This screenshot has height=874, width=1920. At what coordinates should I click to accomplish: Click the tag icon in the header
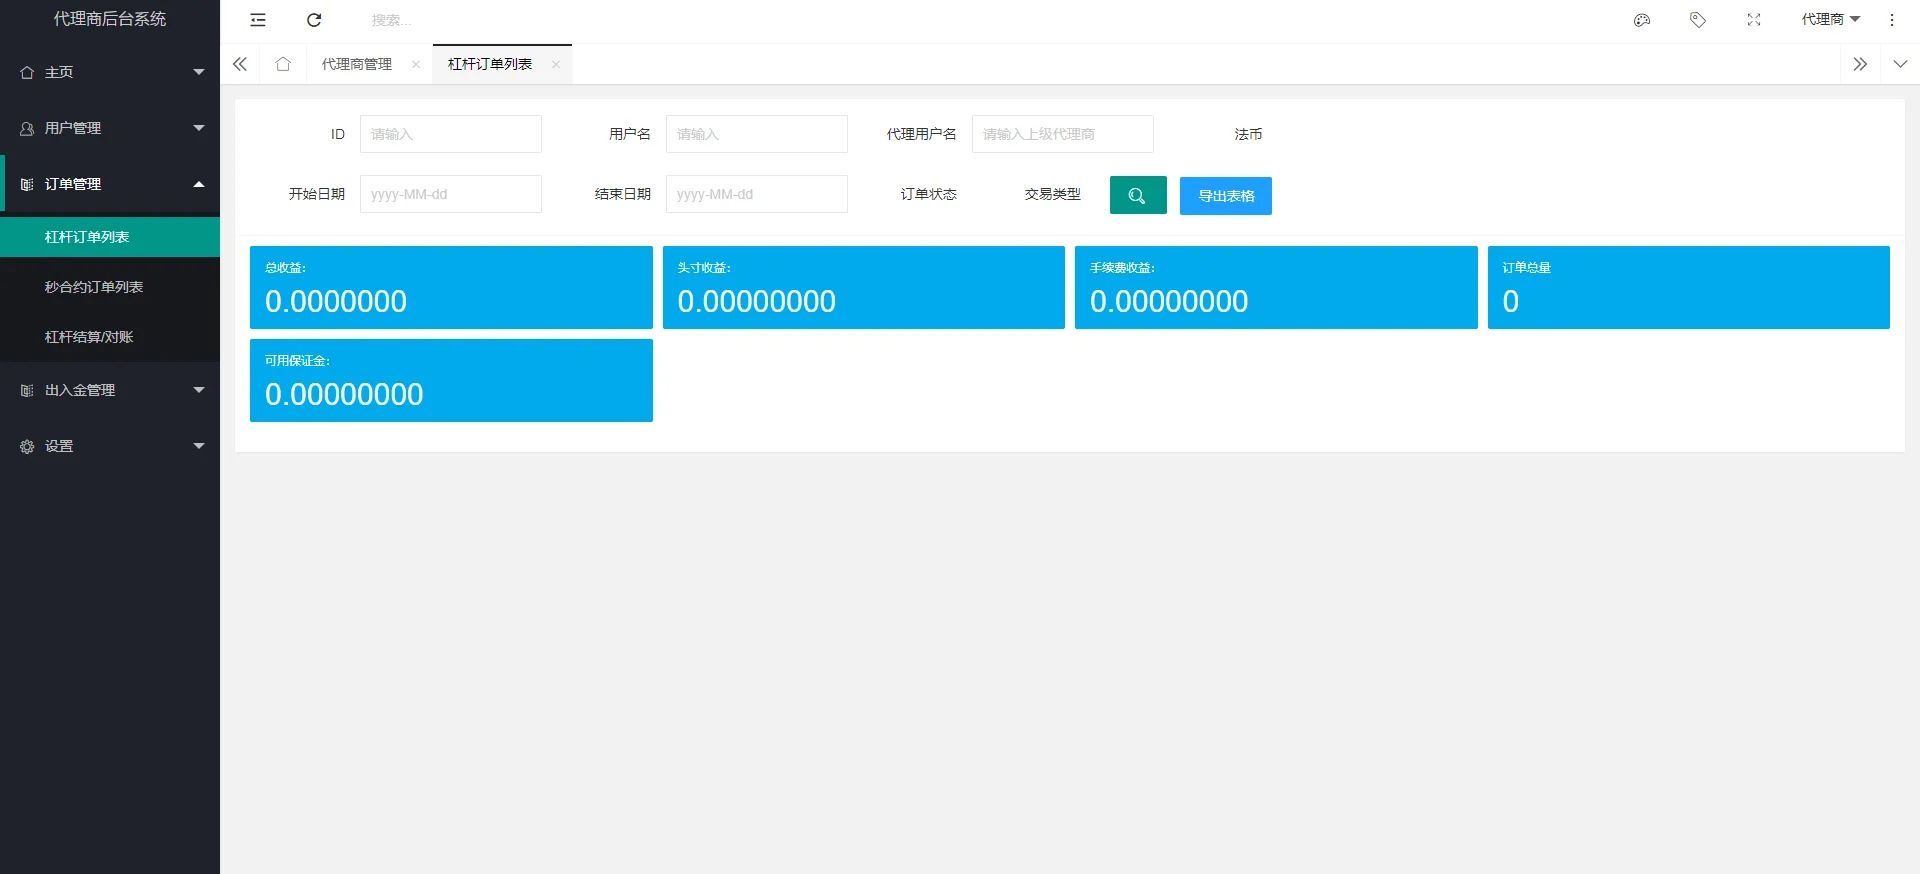(1698, 20)
